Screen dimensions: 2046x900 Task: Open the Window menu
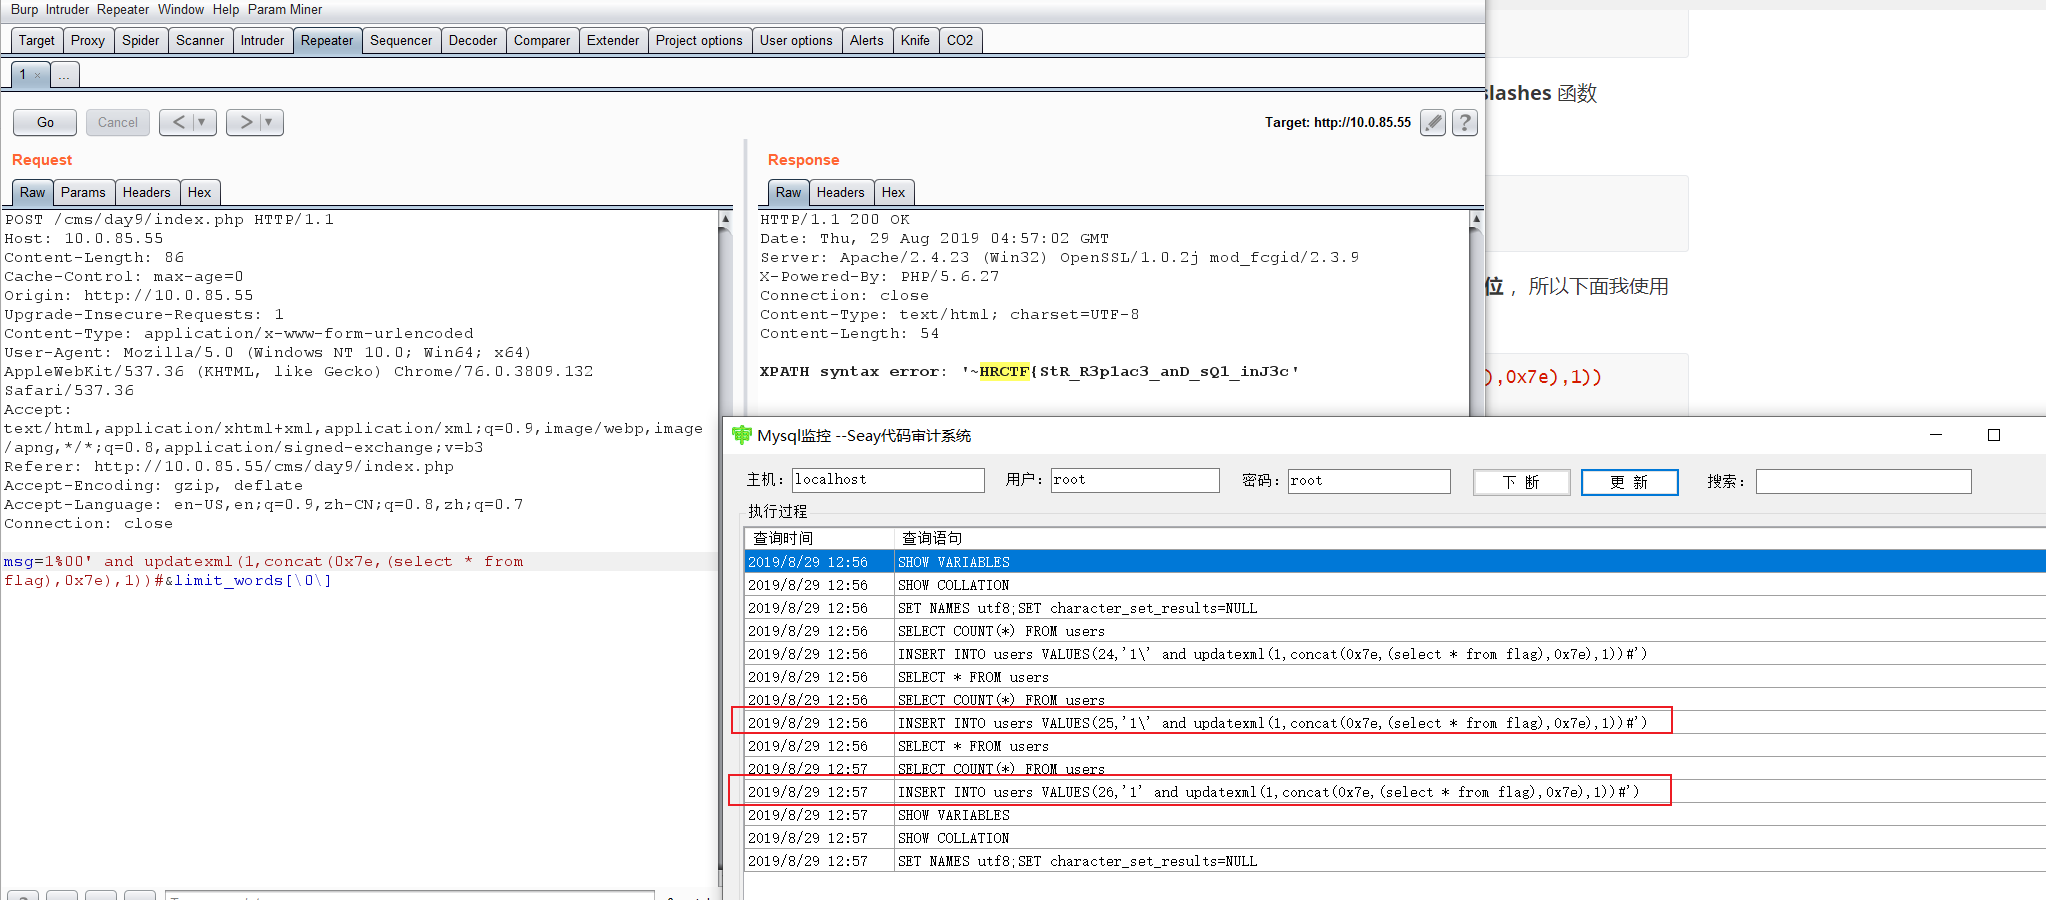(x=181, y=9)
